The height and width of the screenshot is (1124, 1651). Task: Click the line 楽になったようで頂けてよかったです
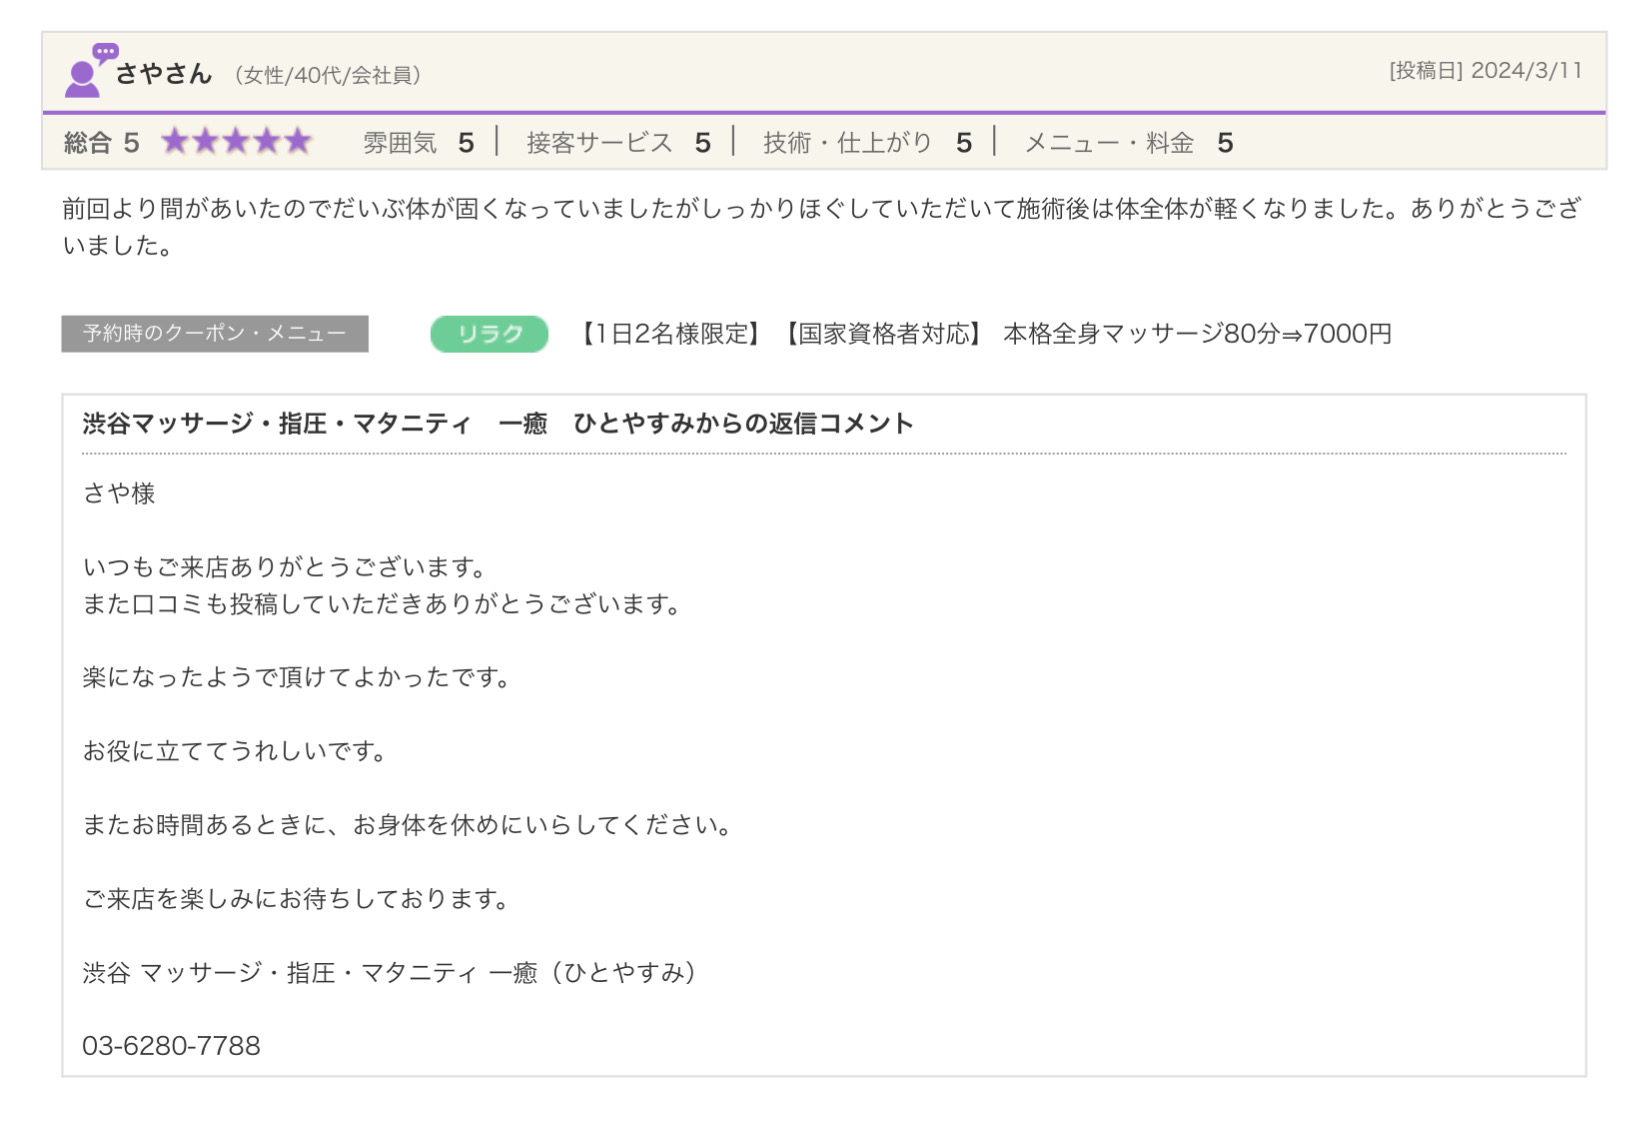[297, 677]
